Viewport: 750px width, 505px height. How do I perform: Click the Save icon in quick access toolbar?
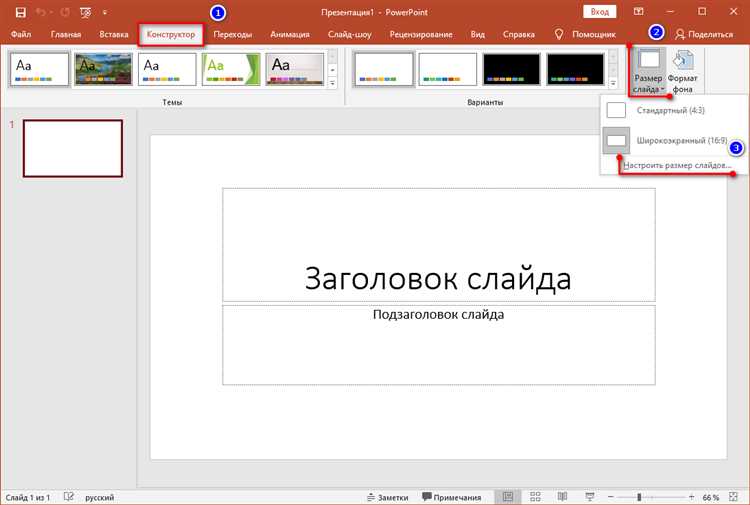[20, 11]
